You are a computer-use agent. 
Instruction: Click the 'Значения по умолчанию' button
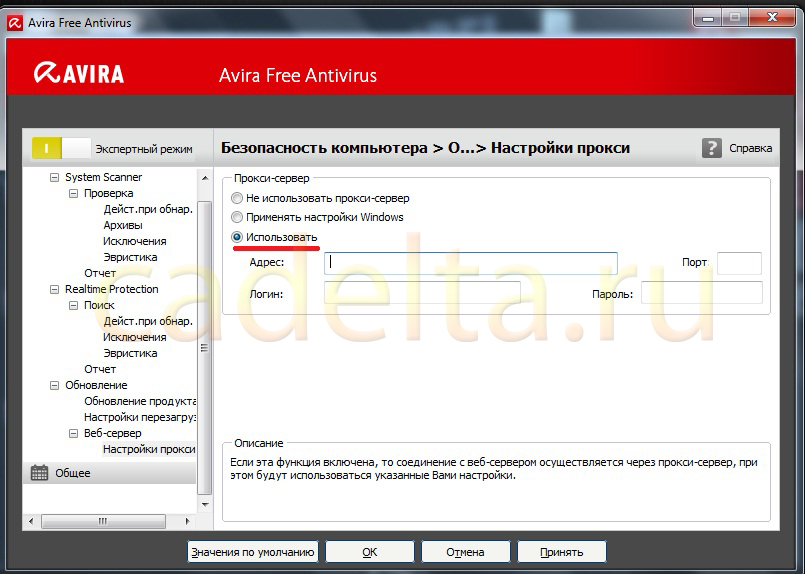coord(253,552)
